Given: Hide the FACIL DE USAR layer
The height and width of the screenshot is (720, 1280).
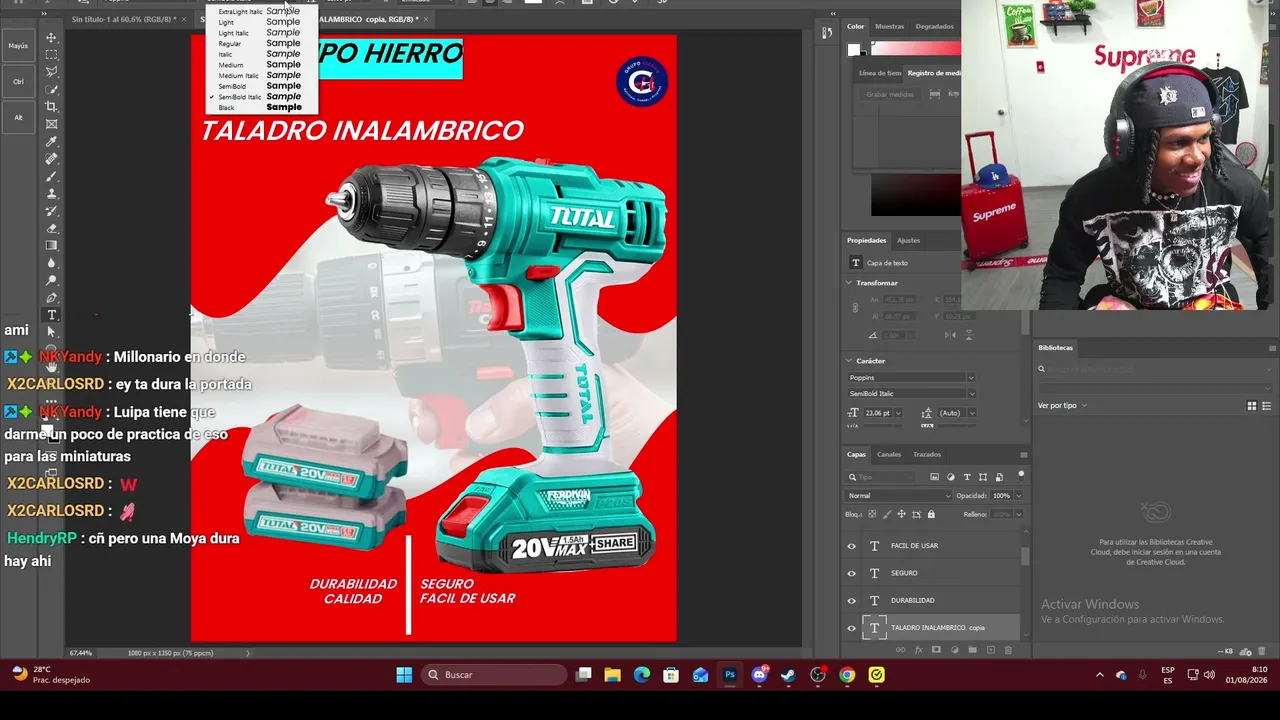Looking at the screenshot, I should point(852,546).
